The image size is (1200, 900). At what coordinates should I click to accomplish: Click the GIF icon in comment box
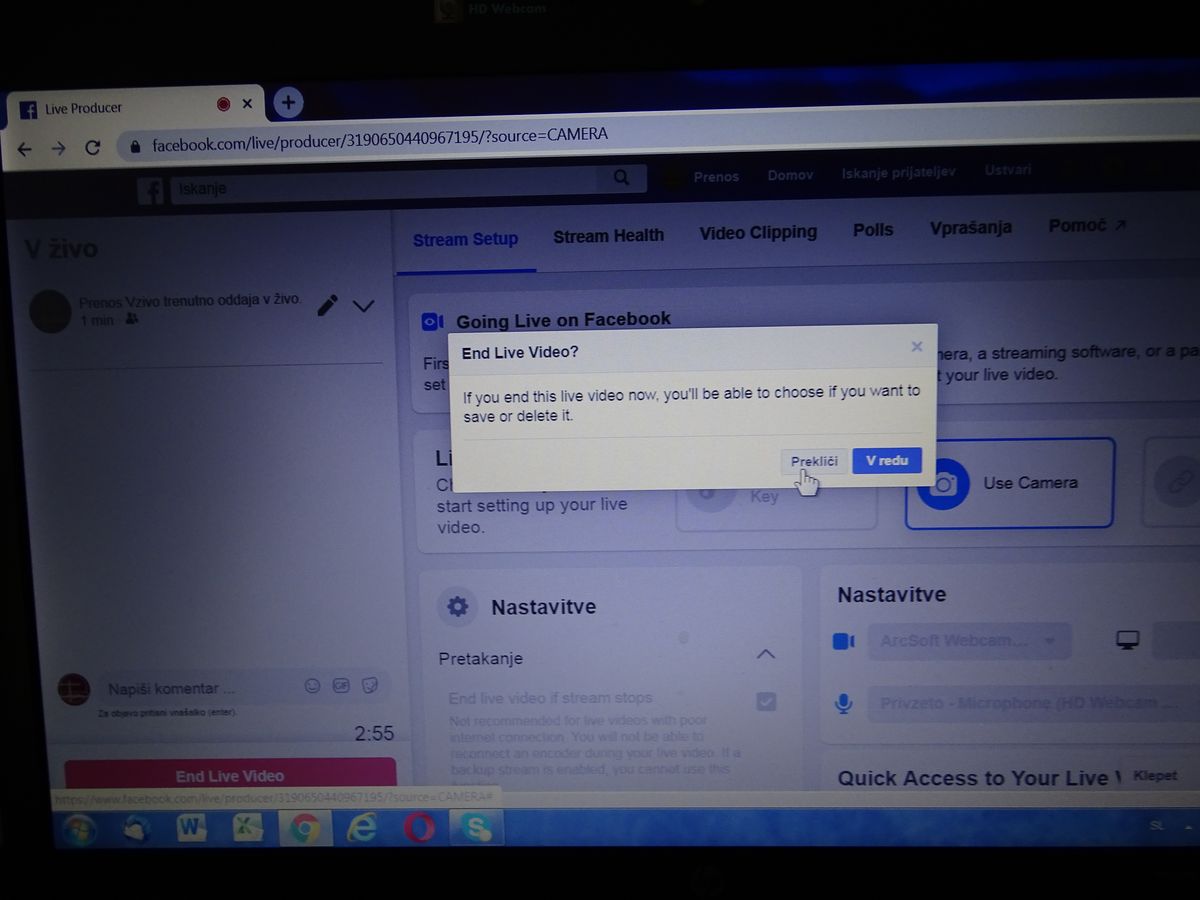tap(341, 686)
